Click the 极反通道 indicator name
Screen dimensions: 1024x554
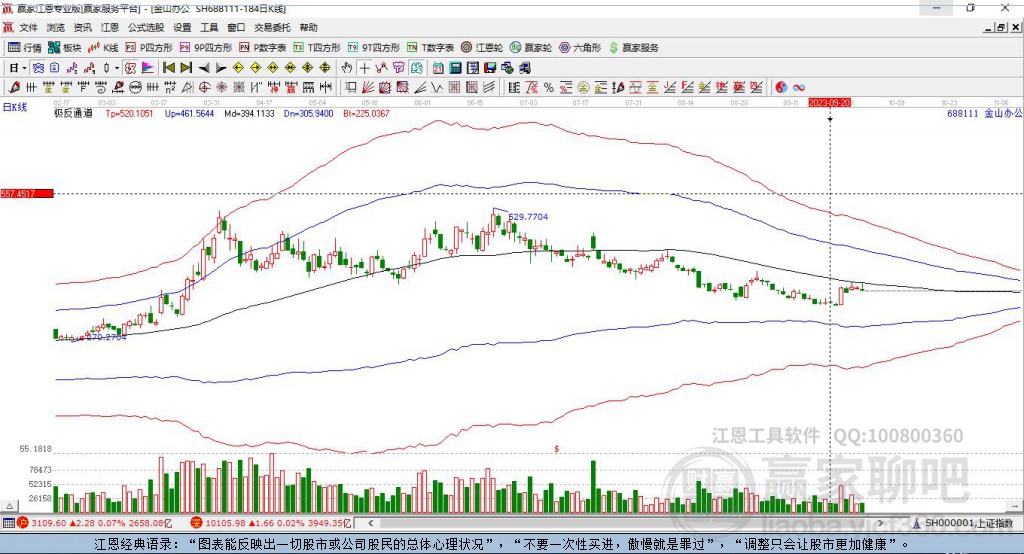pos(73,114)
